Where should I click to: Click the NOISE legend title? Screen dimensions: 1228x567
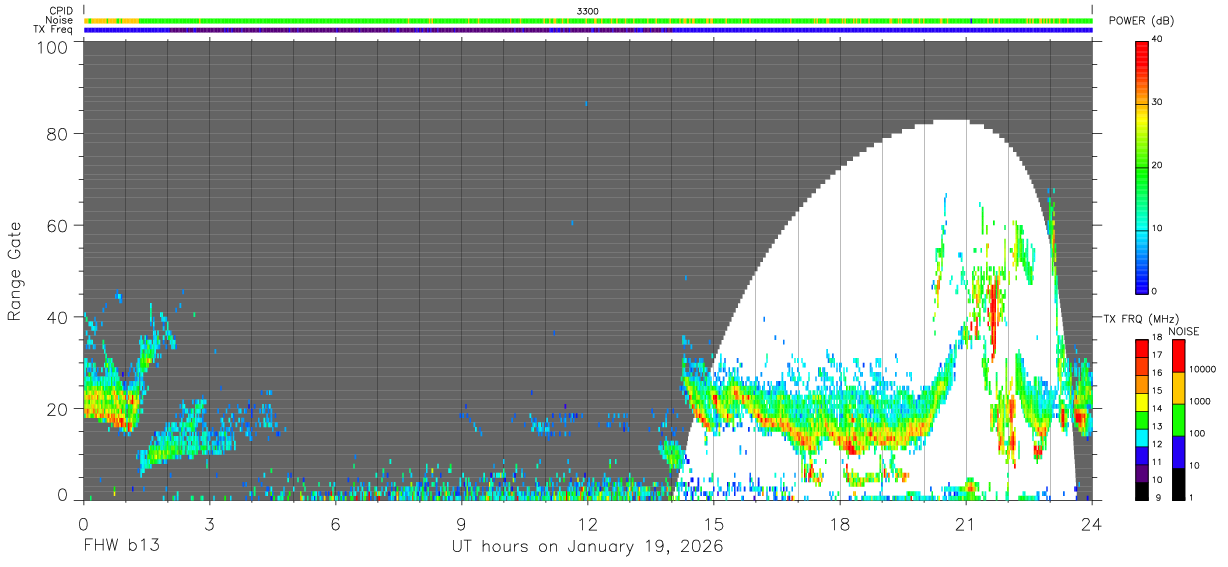tap(1183, 331)
